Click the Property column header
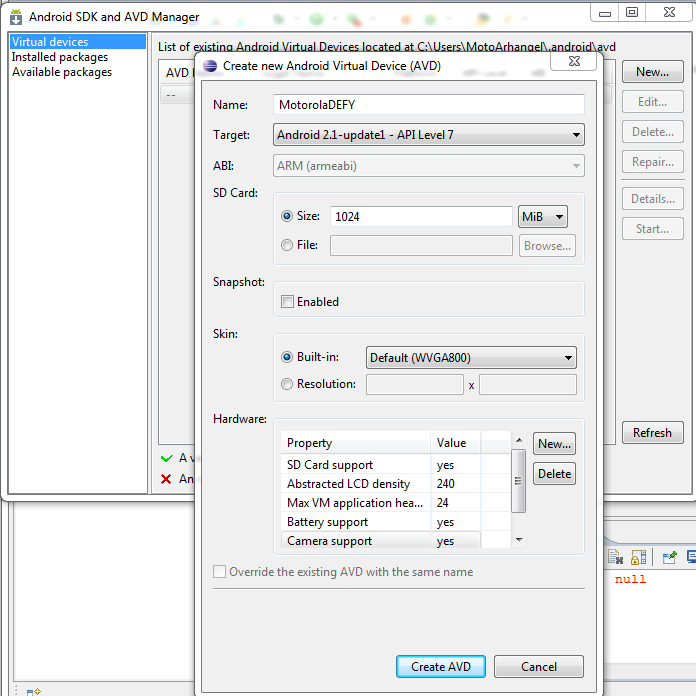Screen dimensions: 696x696 click(356, 443)
